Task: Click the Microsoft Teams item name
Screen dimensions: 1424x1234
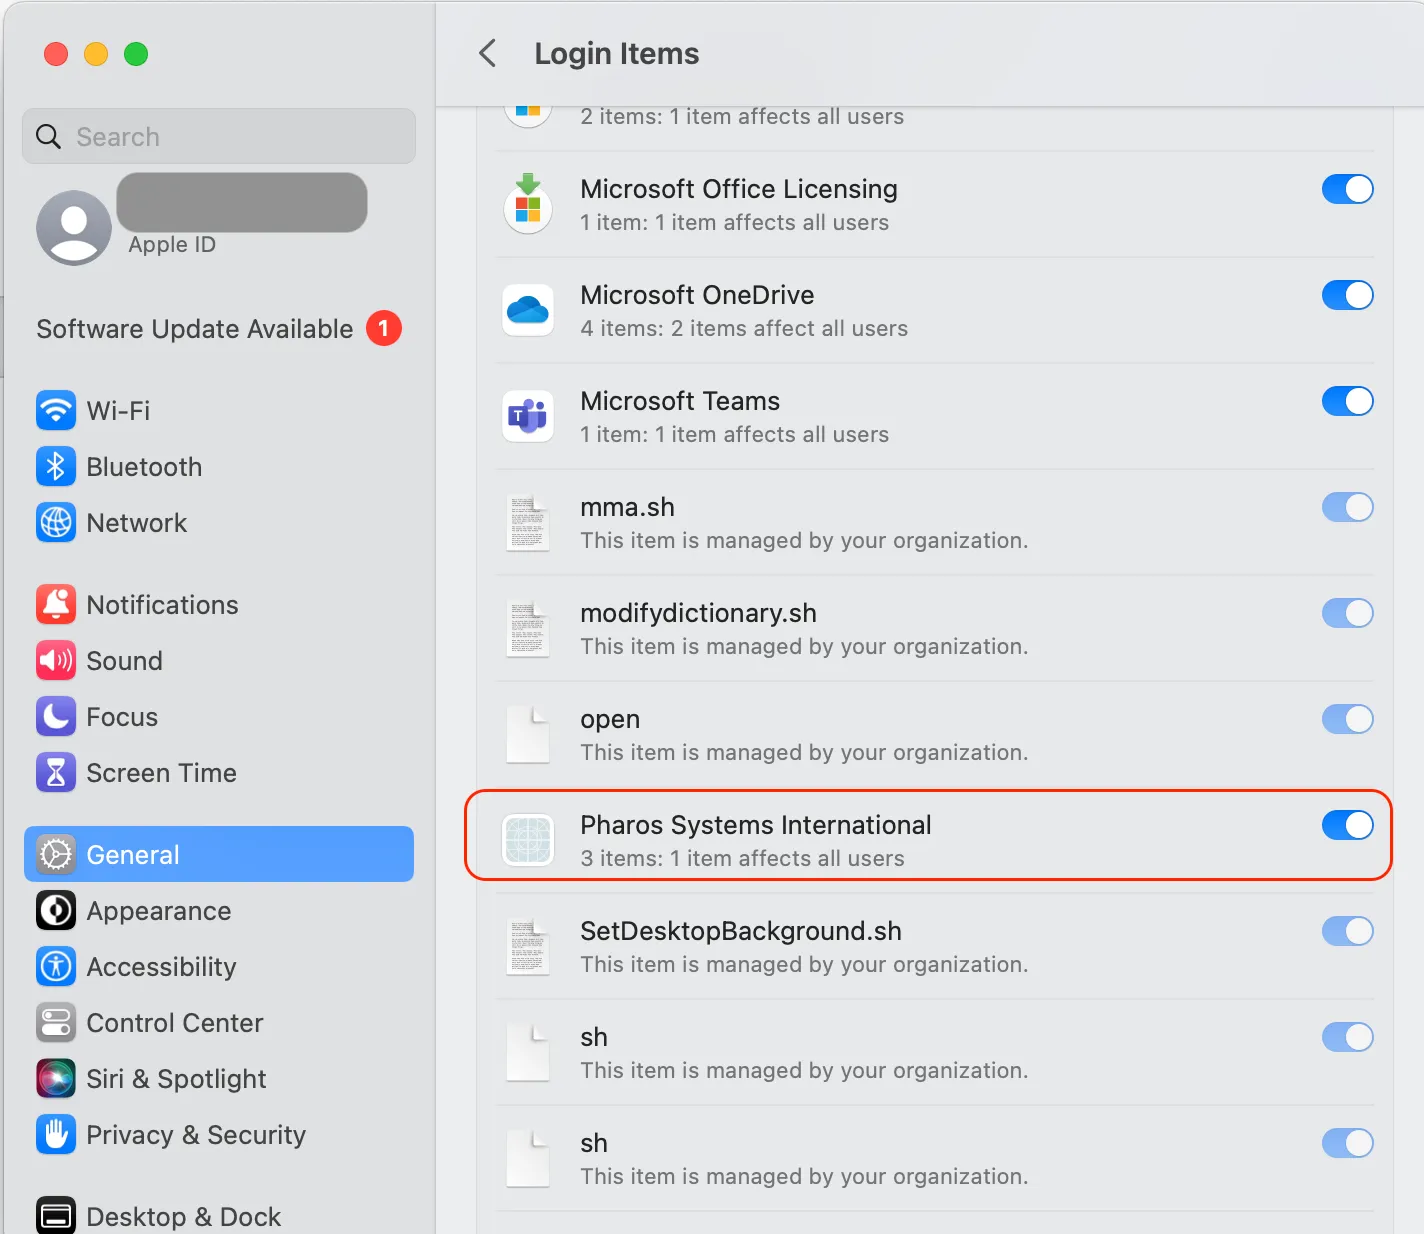Action: (x=680, y=401)
